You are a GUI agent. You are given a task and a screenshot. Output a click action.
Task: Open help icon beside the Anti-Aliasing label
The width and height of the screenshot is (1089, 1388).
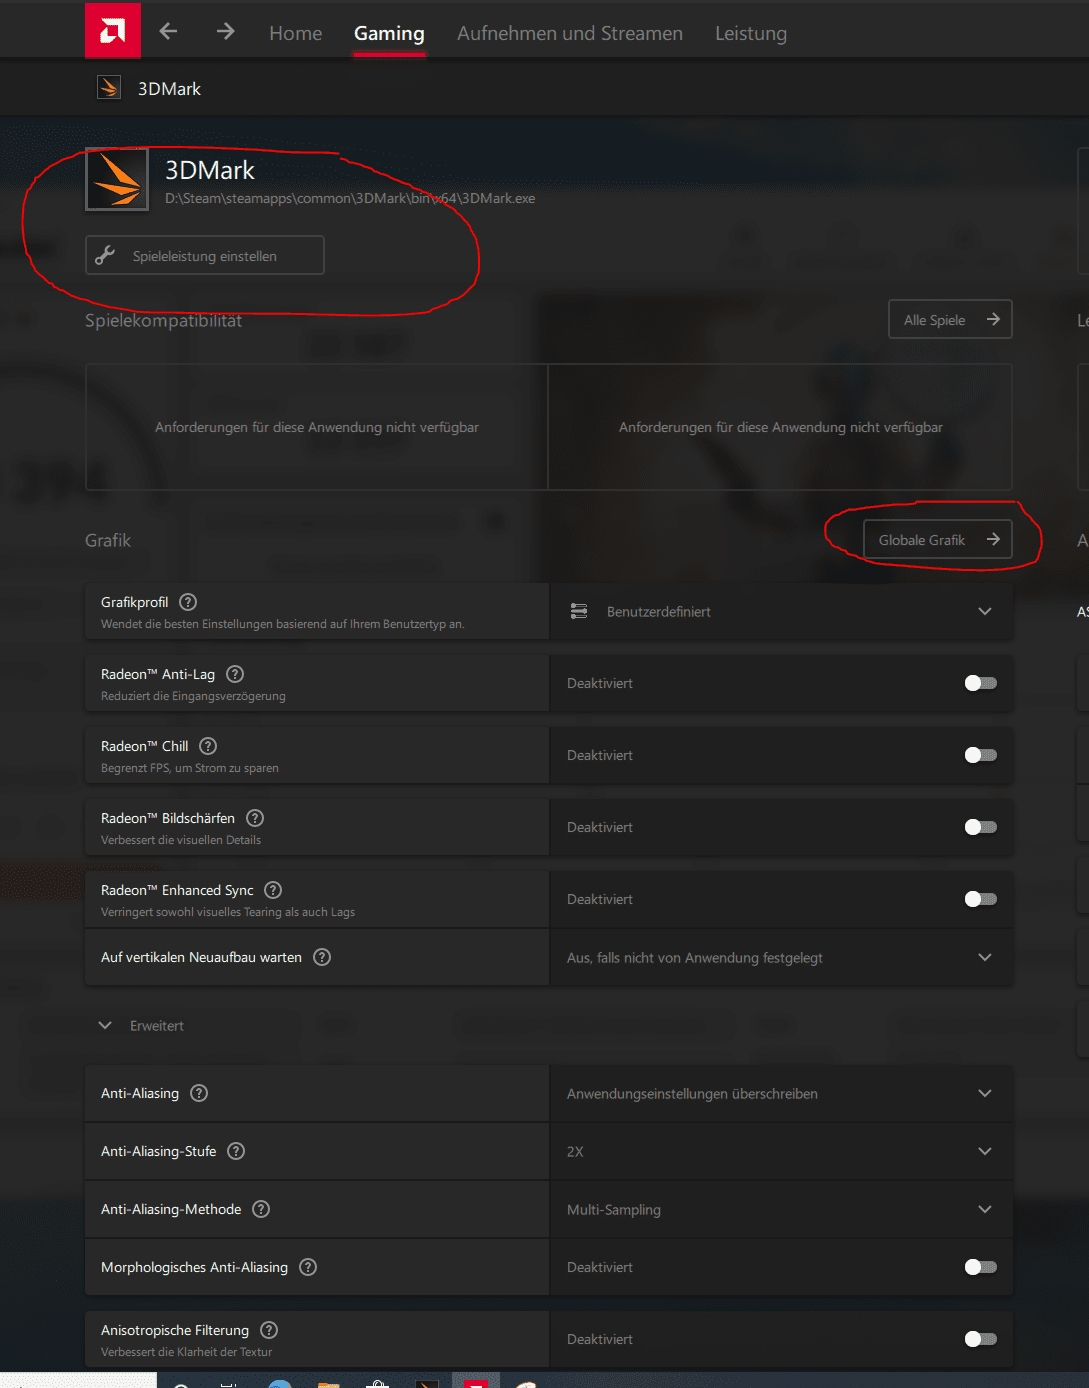click(x=199, y=1093)
